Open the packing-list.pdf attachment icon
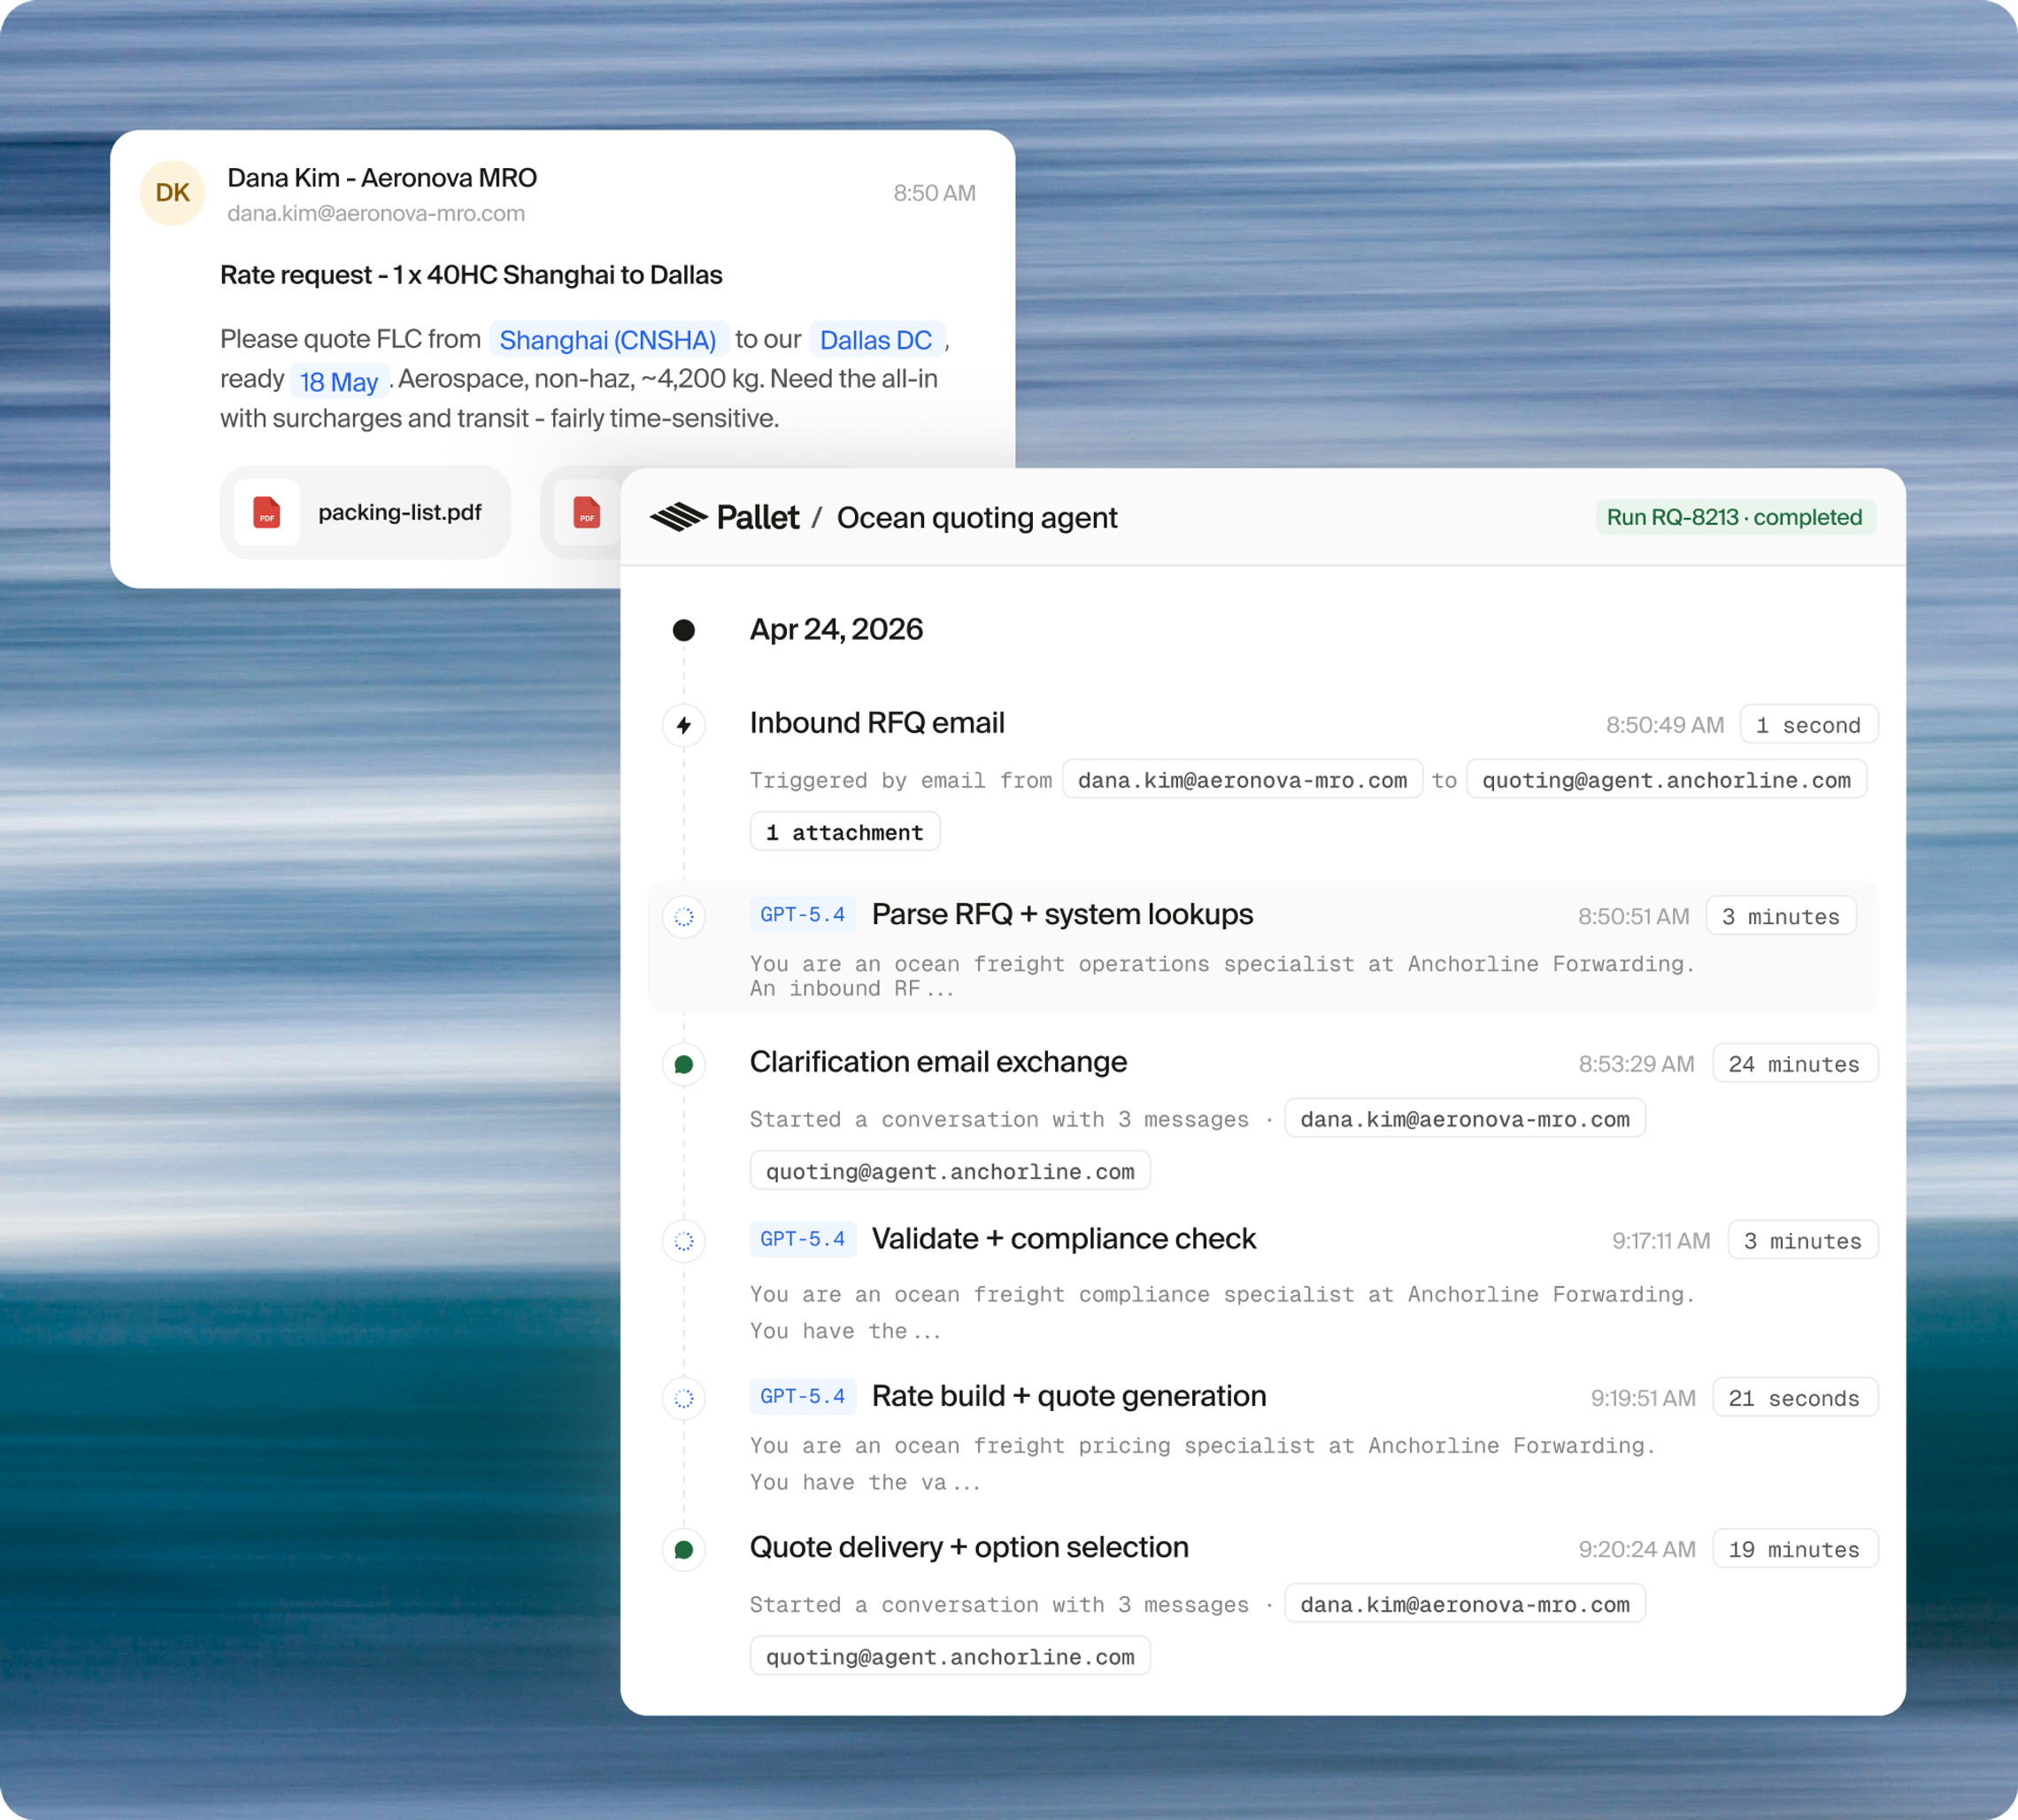This screenshot has width=2018, height=1820. point(266,513)
